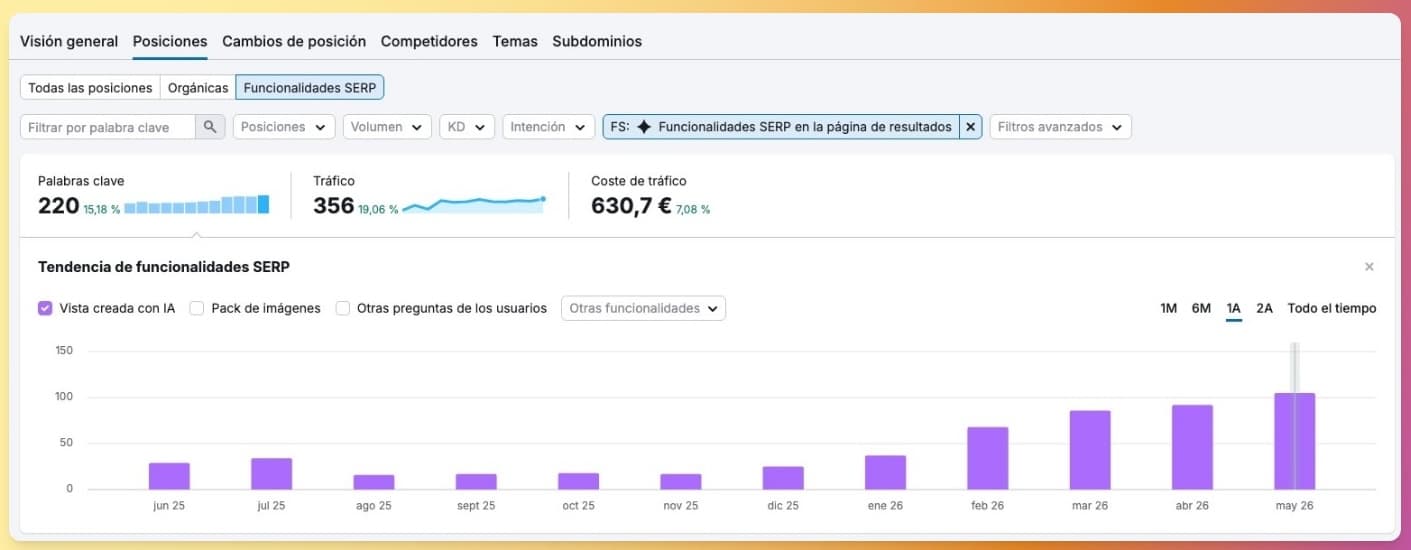This screenshot has height=550, width=1411.
Task: Open the KD filter dropdown
Action: (x=467, y=127)
